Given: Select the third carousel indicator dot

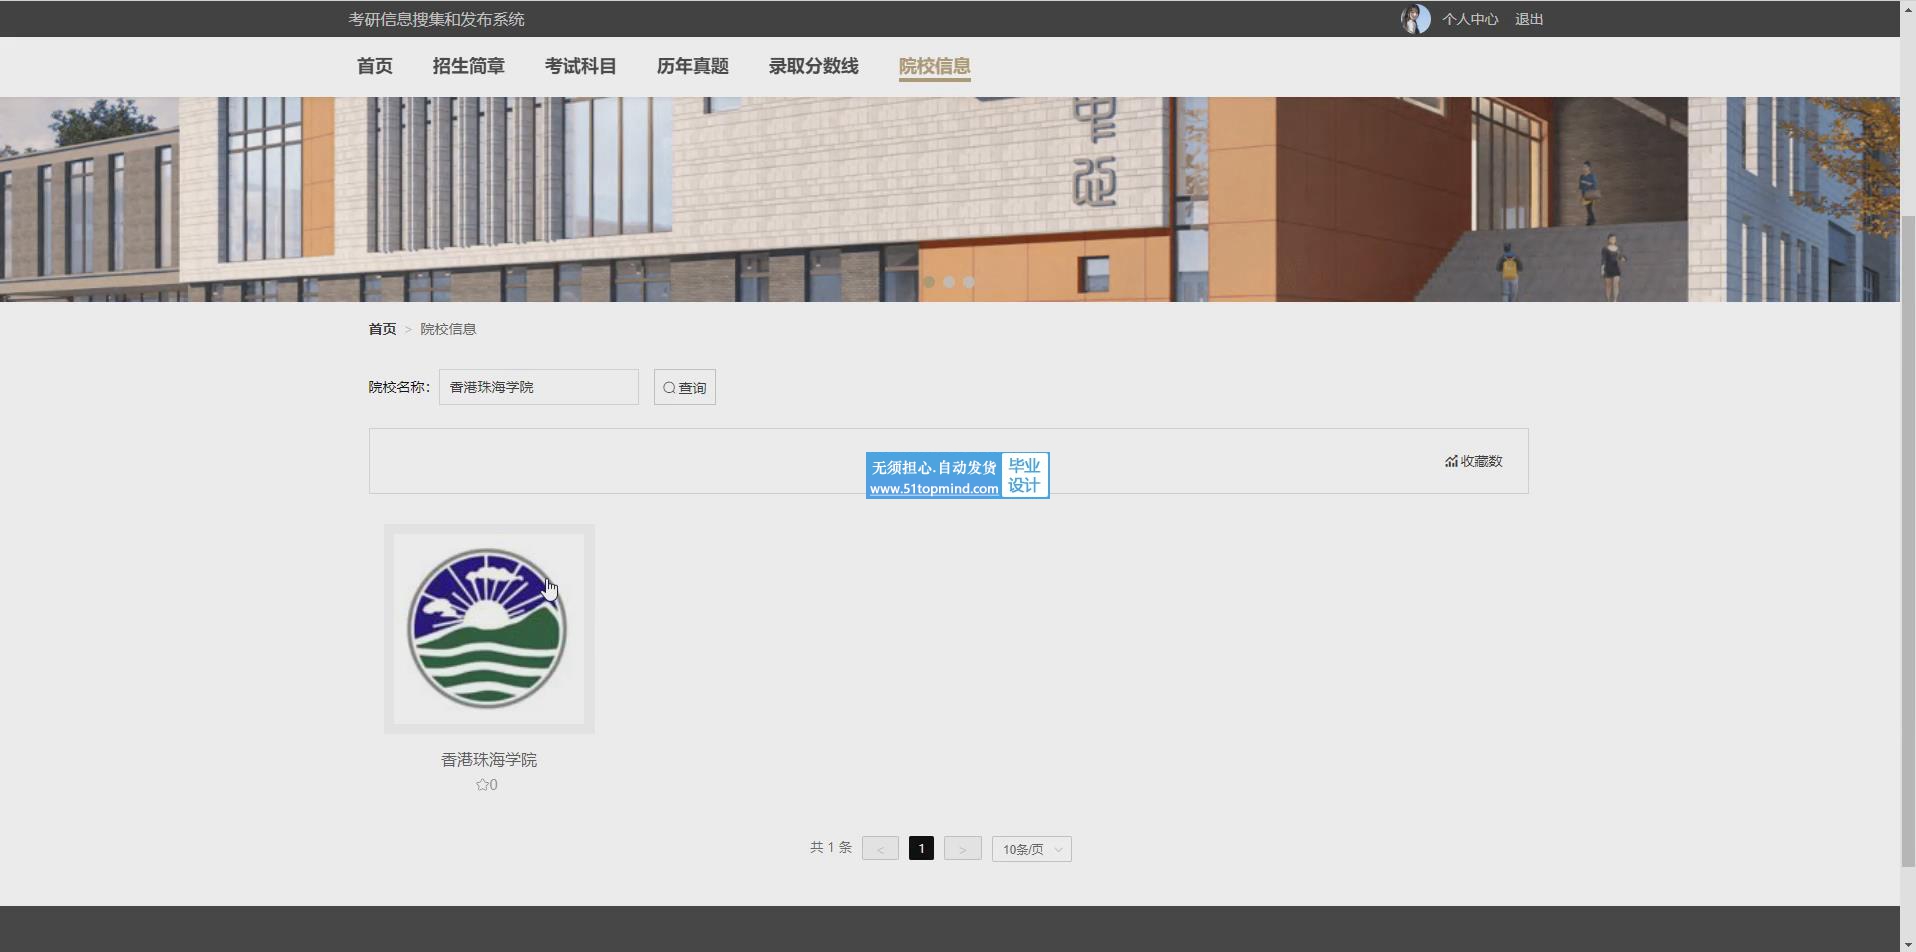Looking at the screenshot, I should click(x=969, y=282).
